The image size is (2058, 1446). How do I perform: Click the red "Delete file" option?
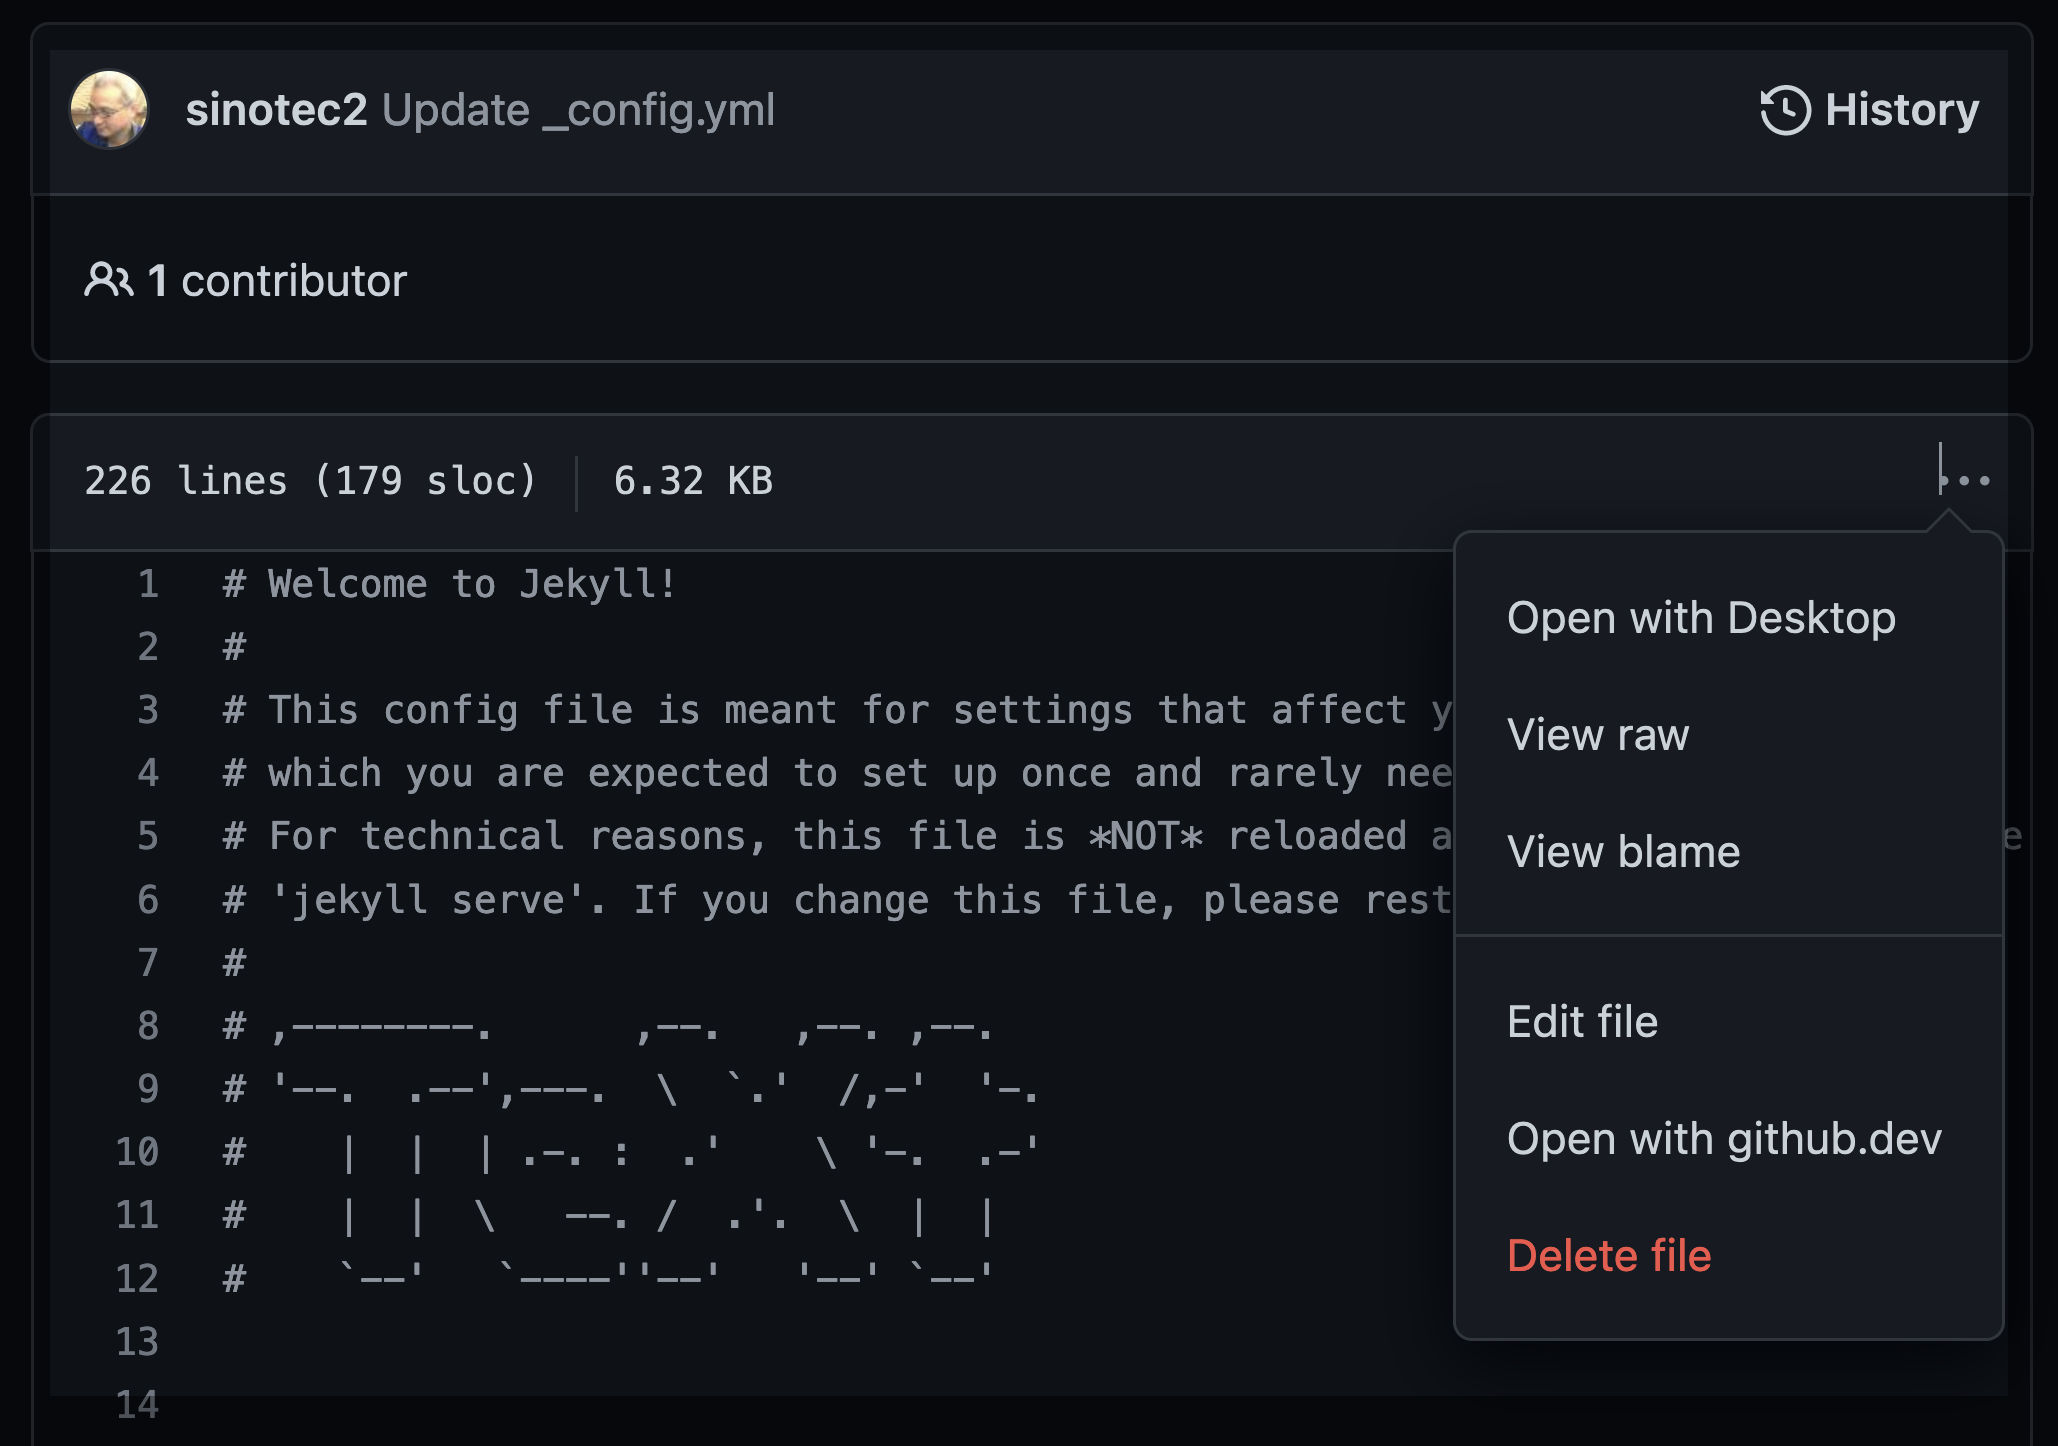(x=1608, y=1256)
